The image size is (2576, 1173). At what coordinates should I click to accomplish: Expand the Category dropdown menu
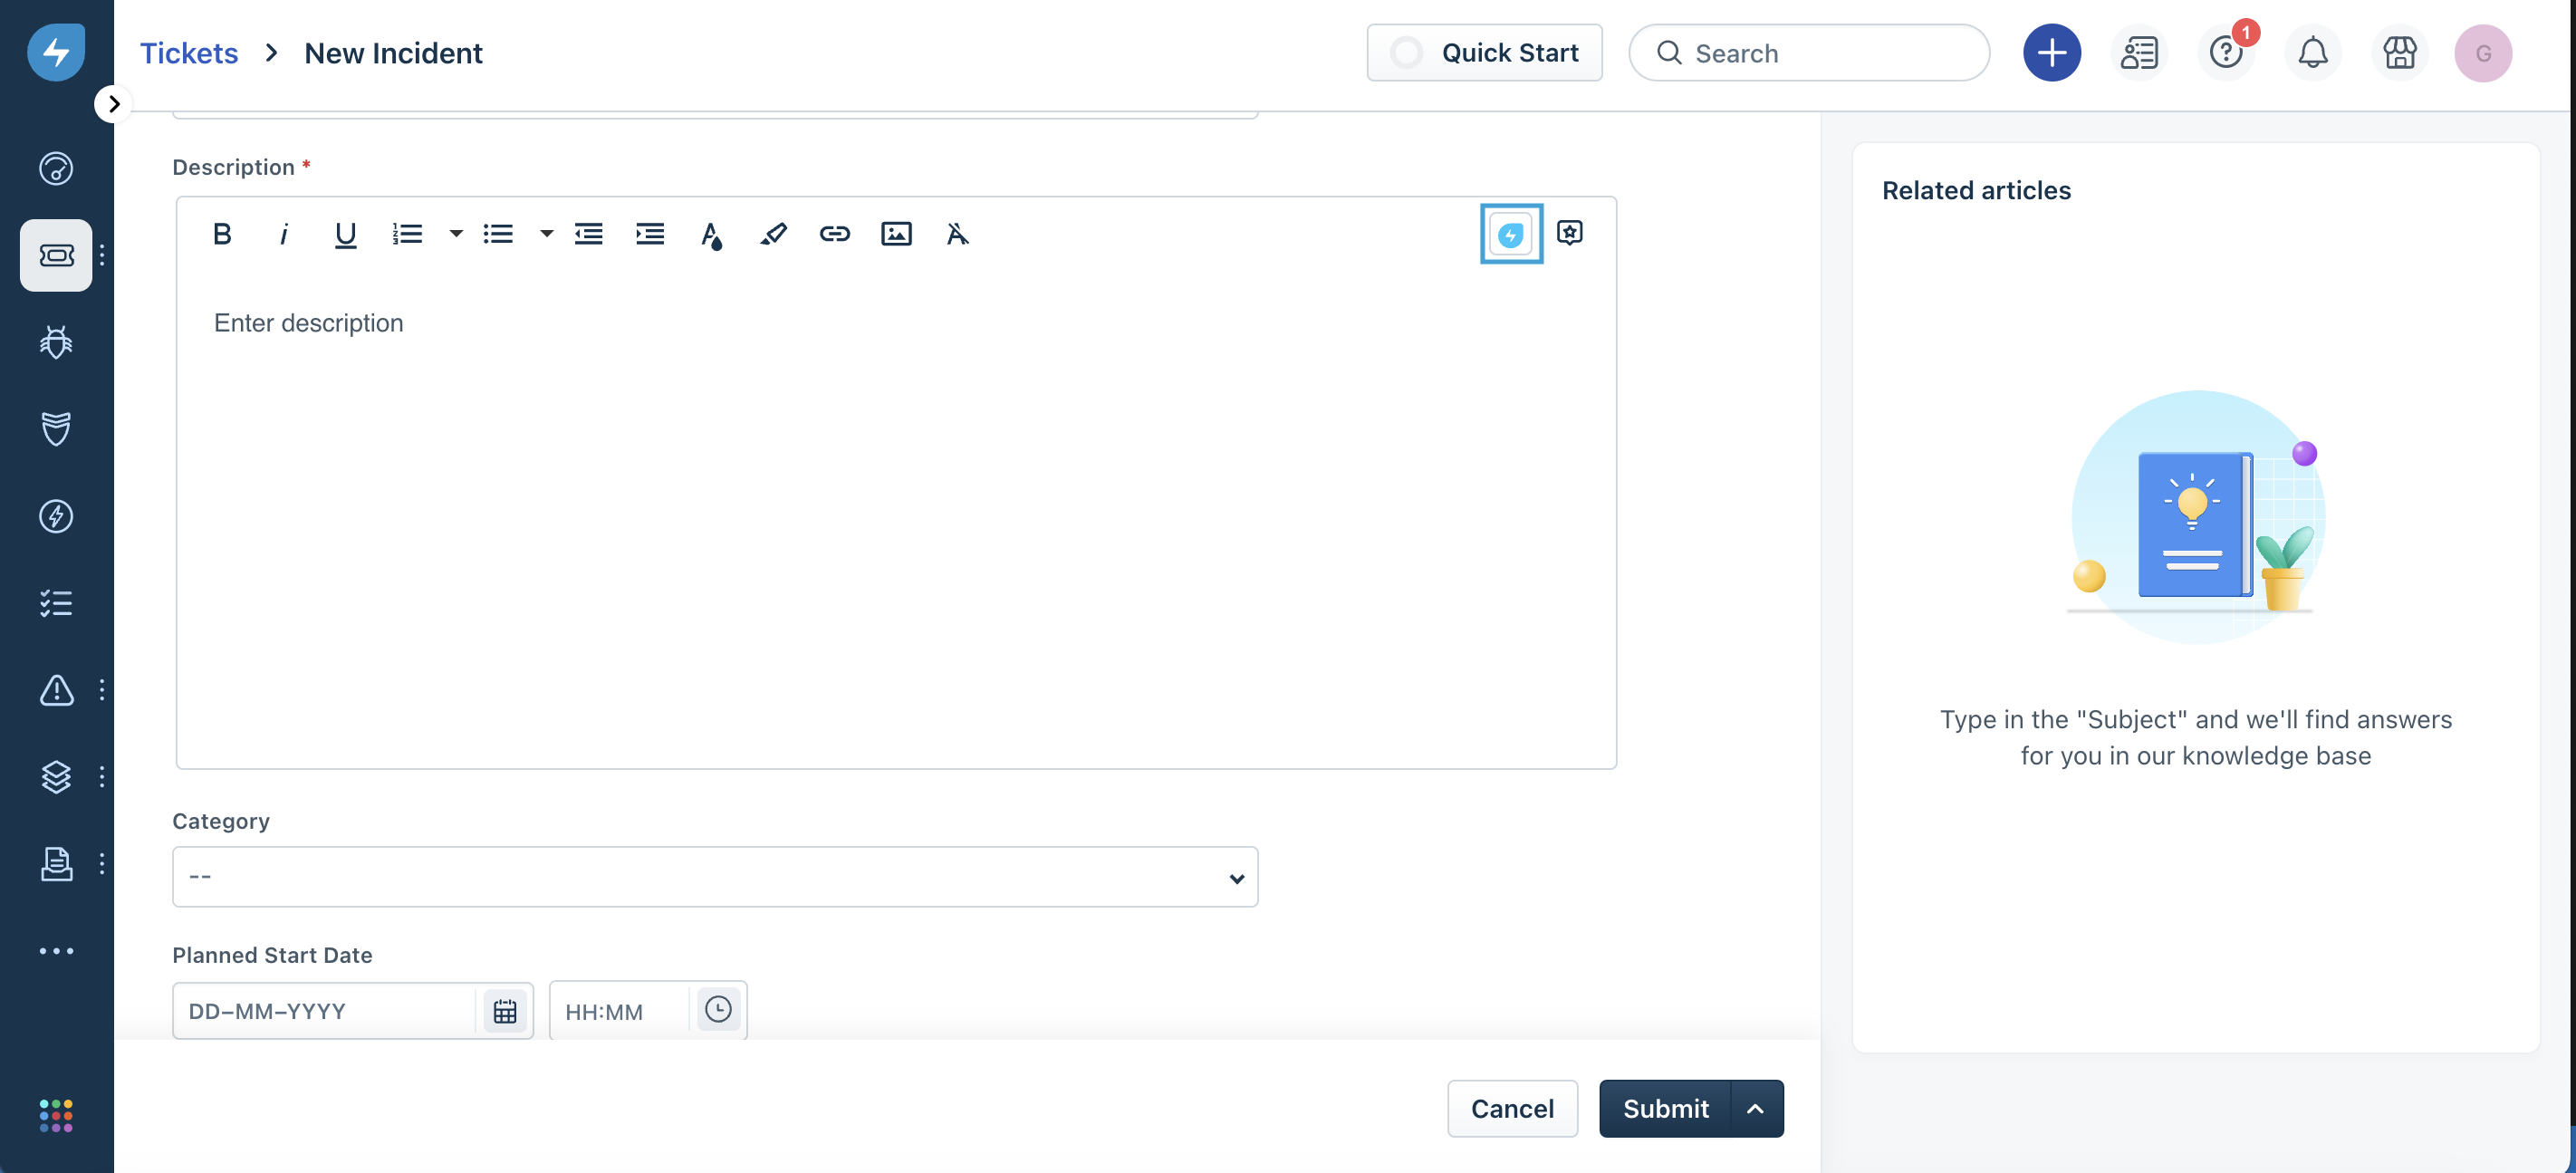[715, 876]
